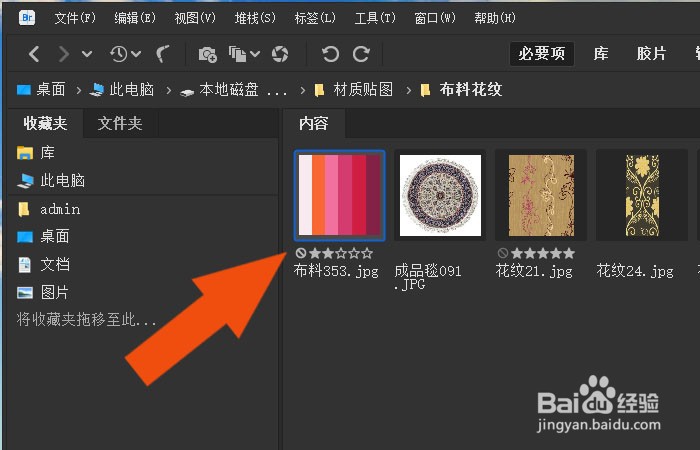The image size is (700, 450).
Task: Select the 收藏夹 tab
Action: [46, 123]
